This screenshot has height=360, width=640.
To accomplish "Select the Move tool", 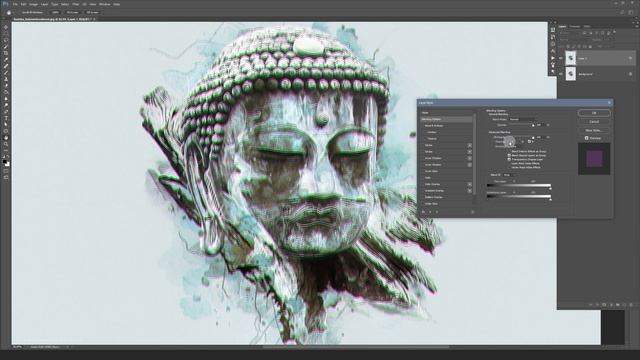I will 6,27.
